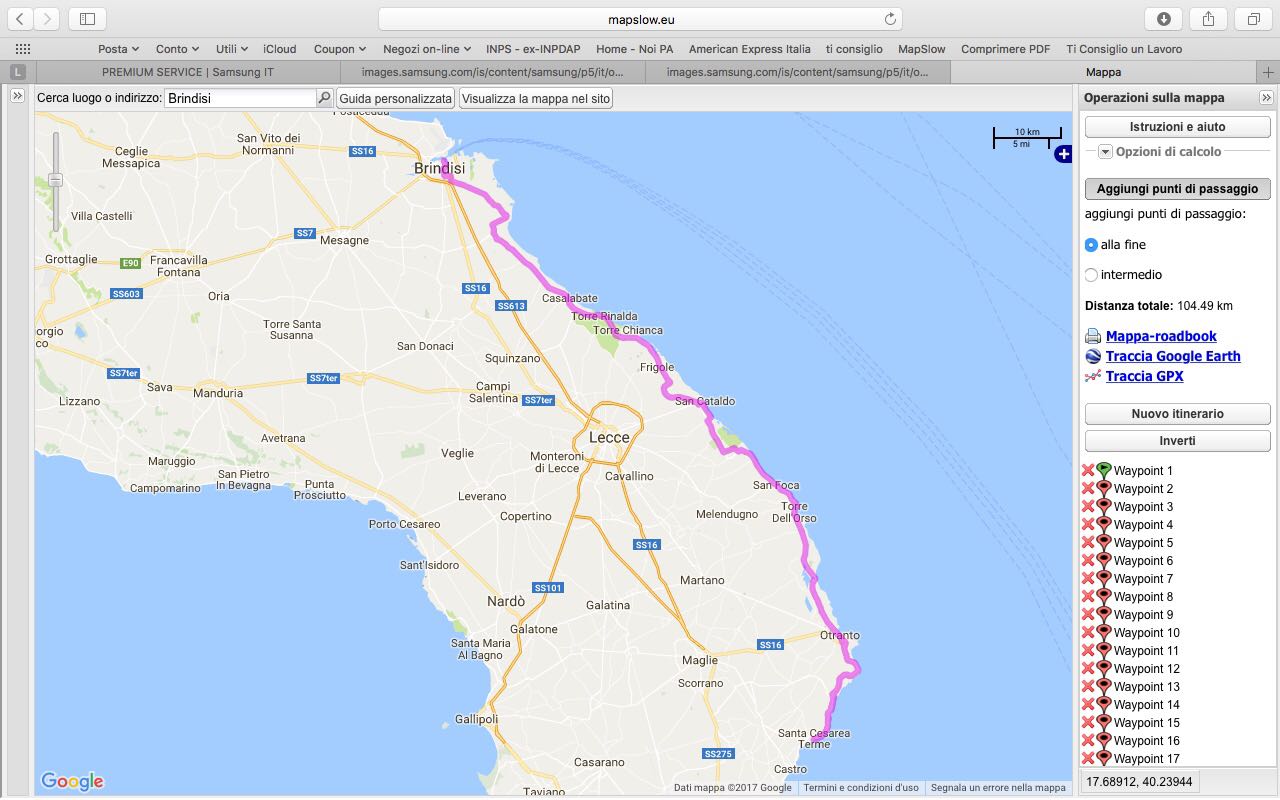
Task: Open Termini e condizioni d'uso link
Action: coord(861,788)
